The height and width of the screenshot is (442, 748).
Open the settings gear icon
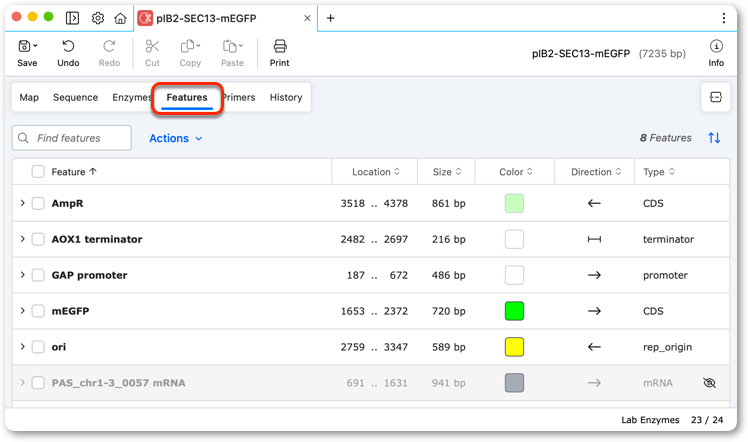click(x=98, y=18)
